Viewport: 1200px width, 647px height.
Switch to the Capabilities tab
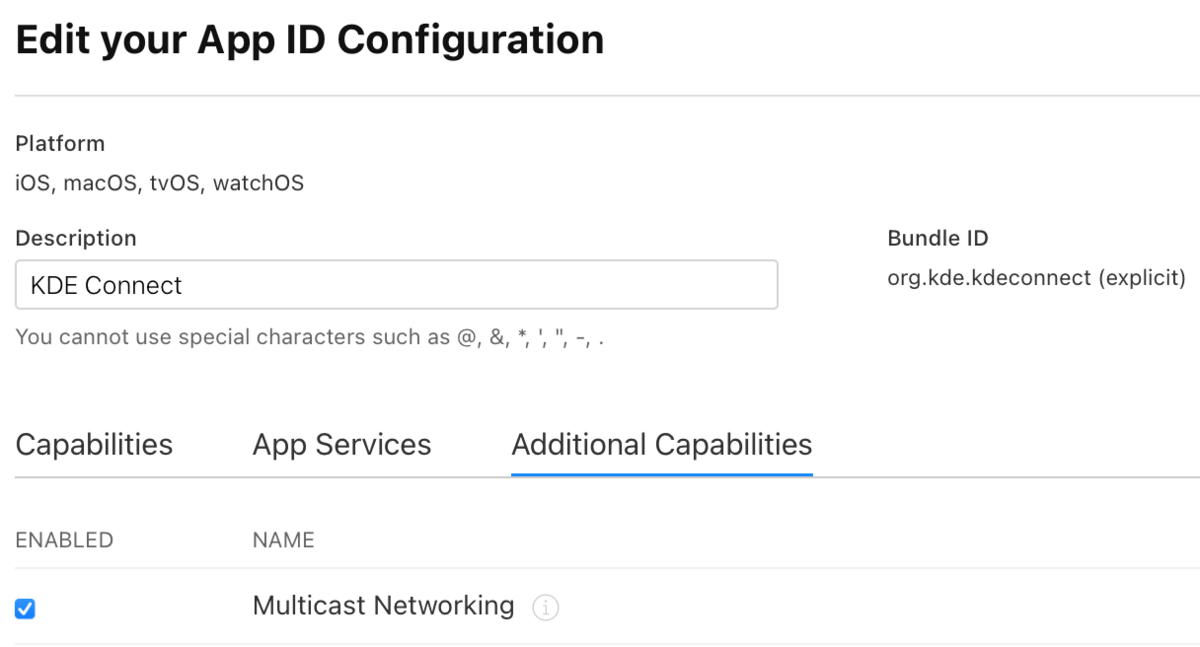pos(94,445)
